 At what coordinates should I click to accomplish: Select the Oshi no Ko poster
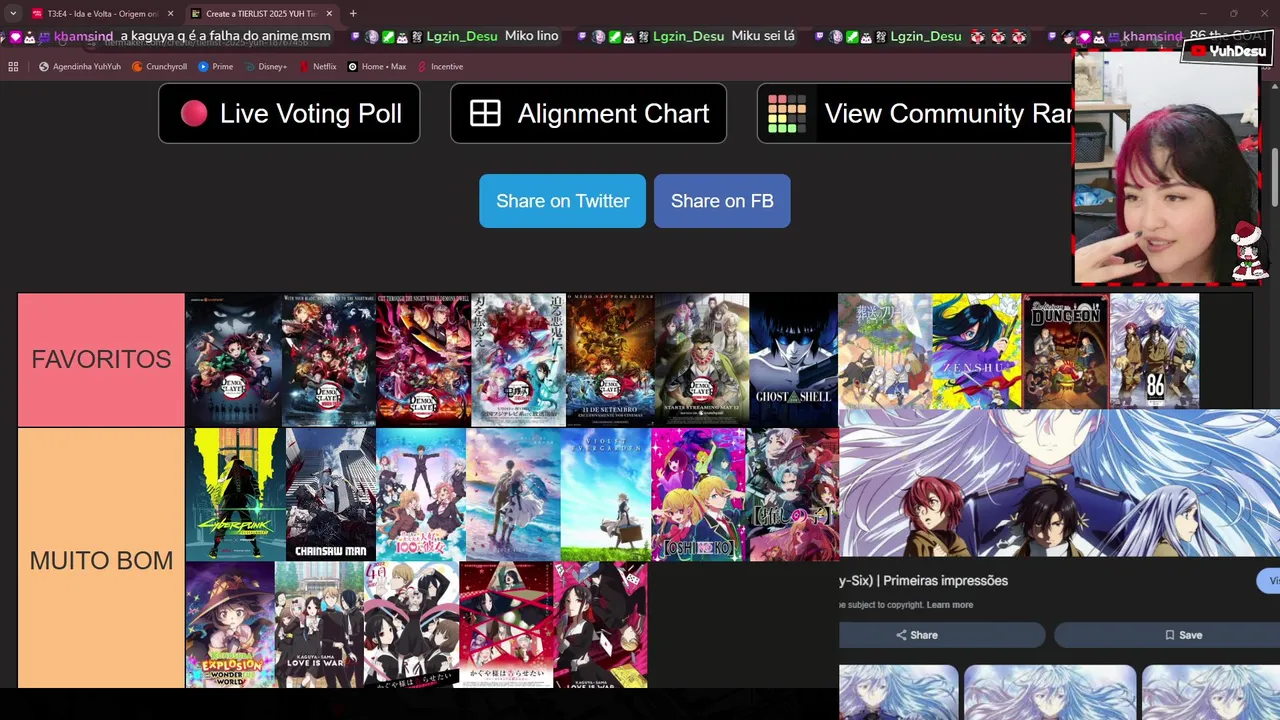pos(698,495)
